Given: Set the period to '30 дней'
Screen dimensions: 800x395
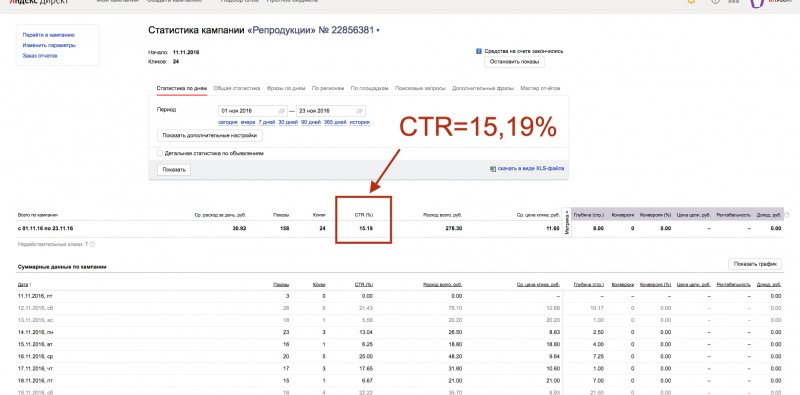Looking at the screenshot, I should (288, 122).
